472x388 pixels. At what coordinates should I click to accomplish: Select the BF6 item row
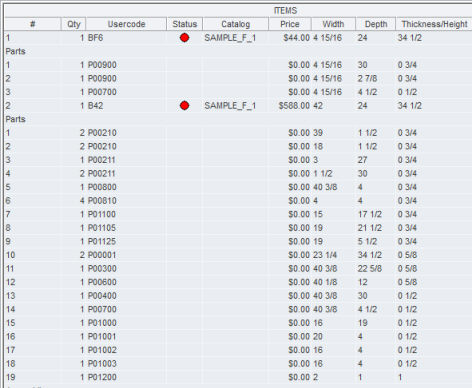point(238,38)
